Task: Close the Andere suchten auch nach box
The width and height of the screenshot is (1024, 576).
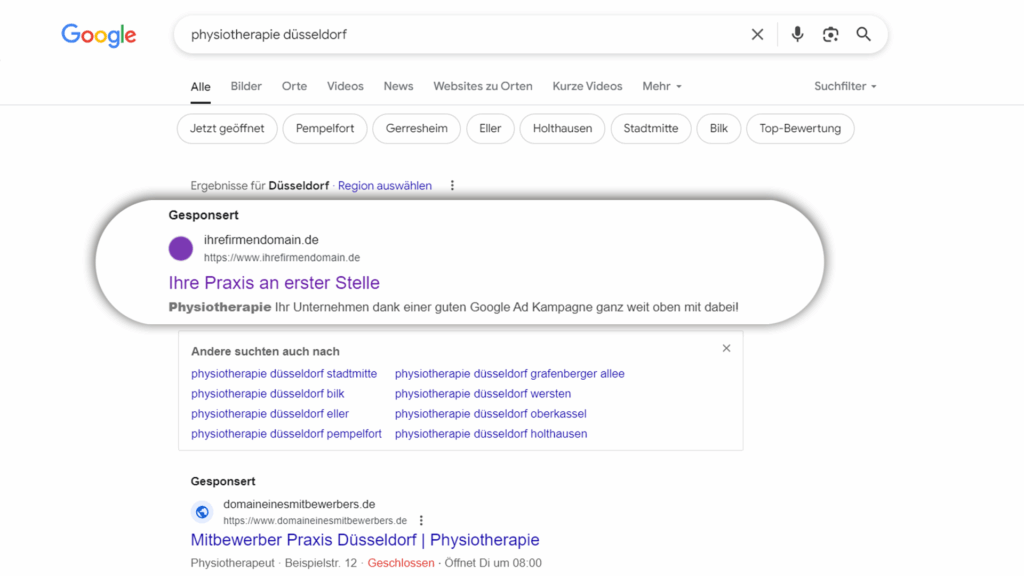Action: click(726, 348)
